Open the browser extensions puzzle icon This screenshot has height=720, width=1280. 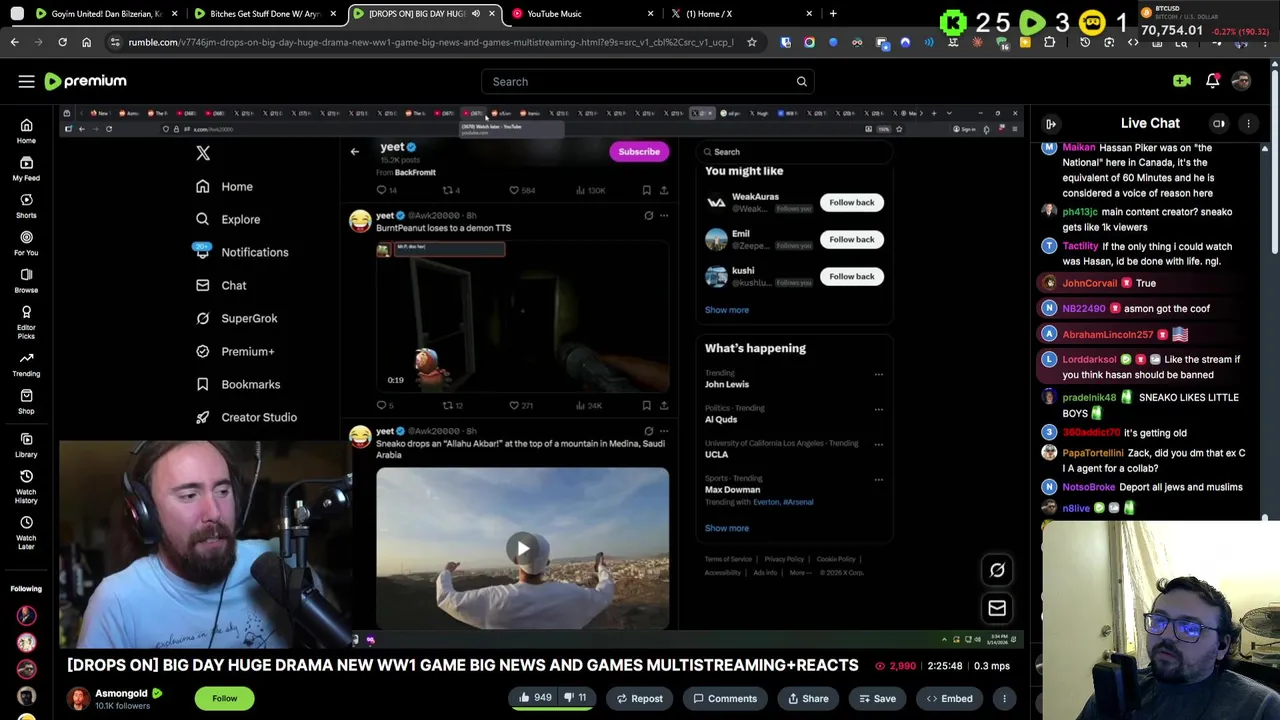click(x=1049, y=42)
